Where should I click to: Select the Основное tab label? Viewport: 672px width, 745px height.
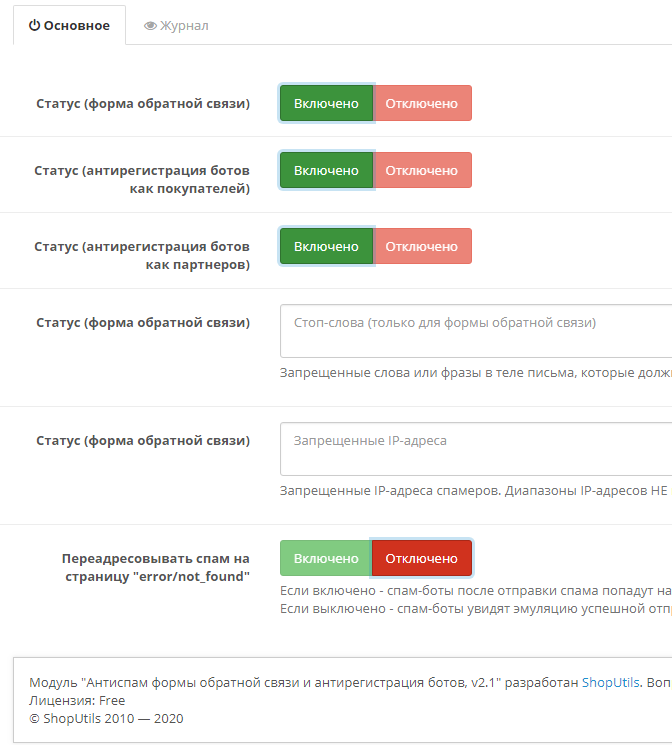pos(76,26)
